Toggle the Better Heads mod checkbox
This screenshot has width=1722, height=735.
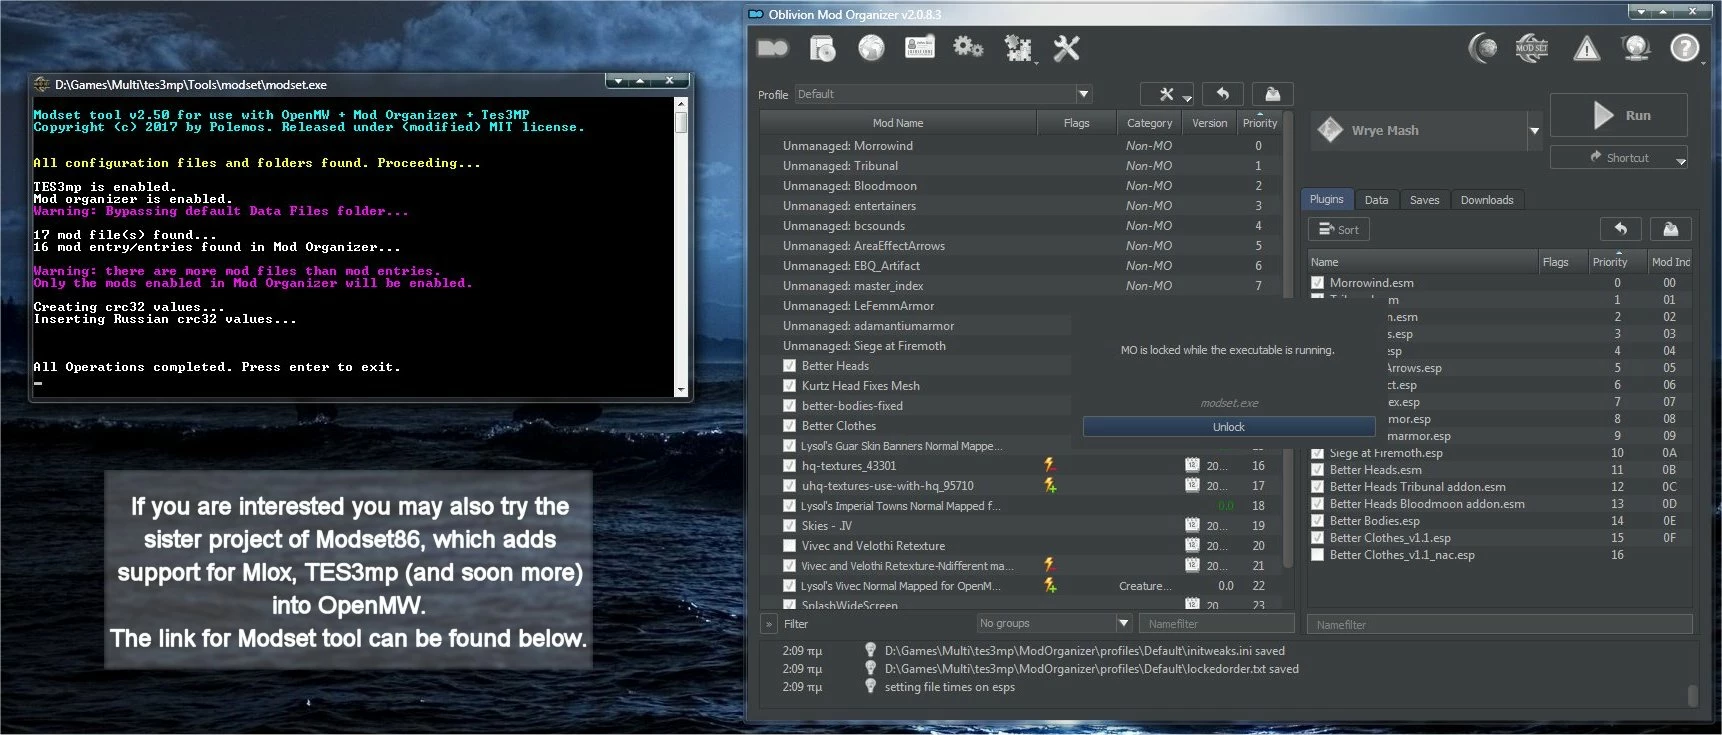(789, 366)
